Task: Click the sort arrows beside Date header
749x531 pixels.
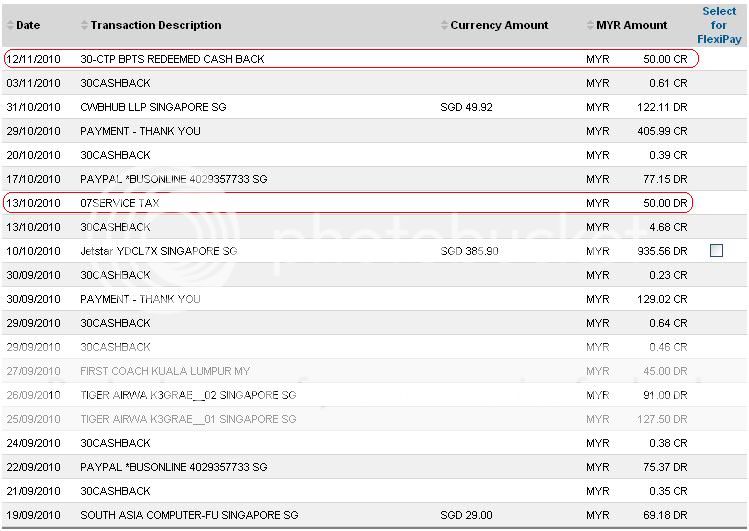Action: click(x=10, y=25)
